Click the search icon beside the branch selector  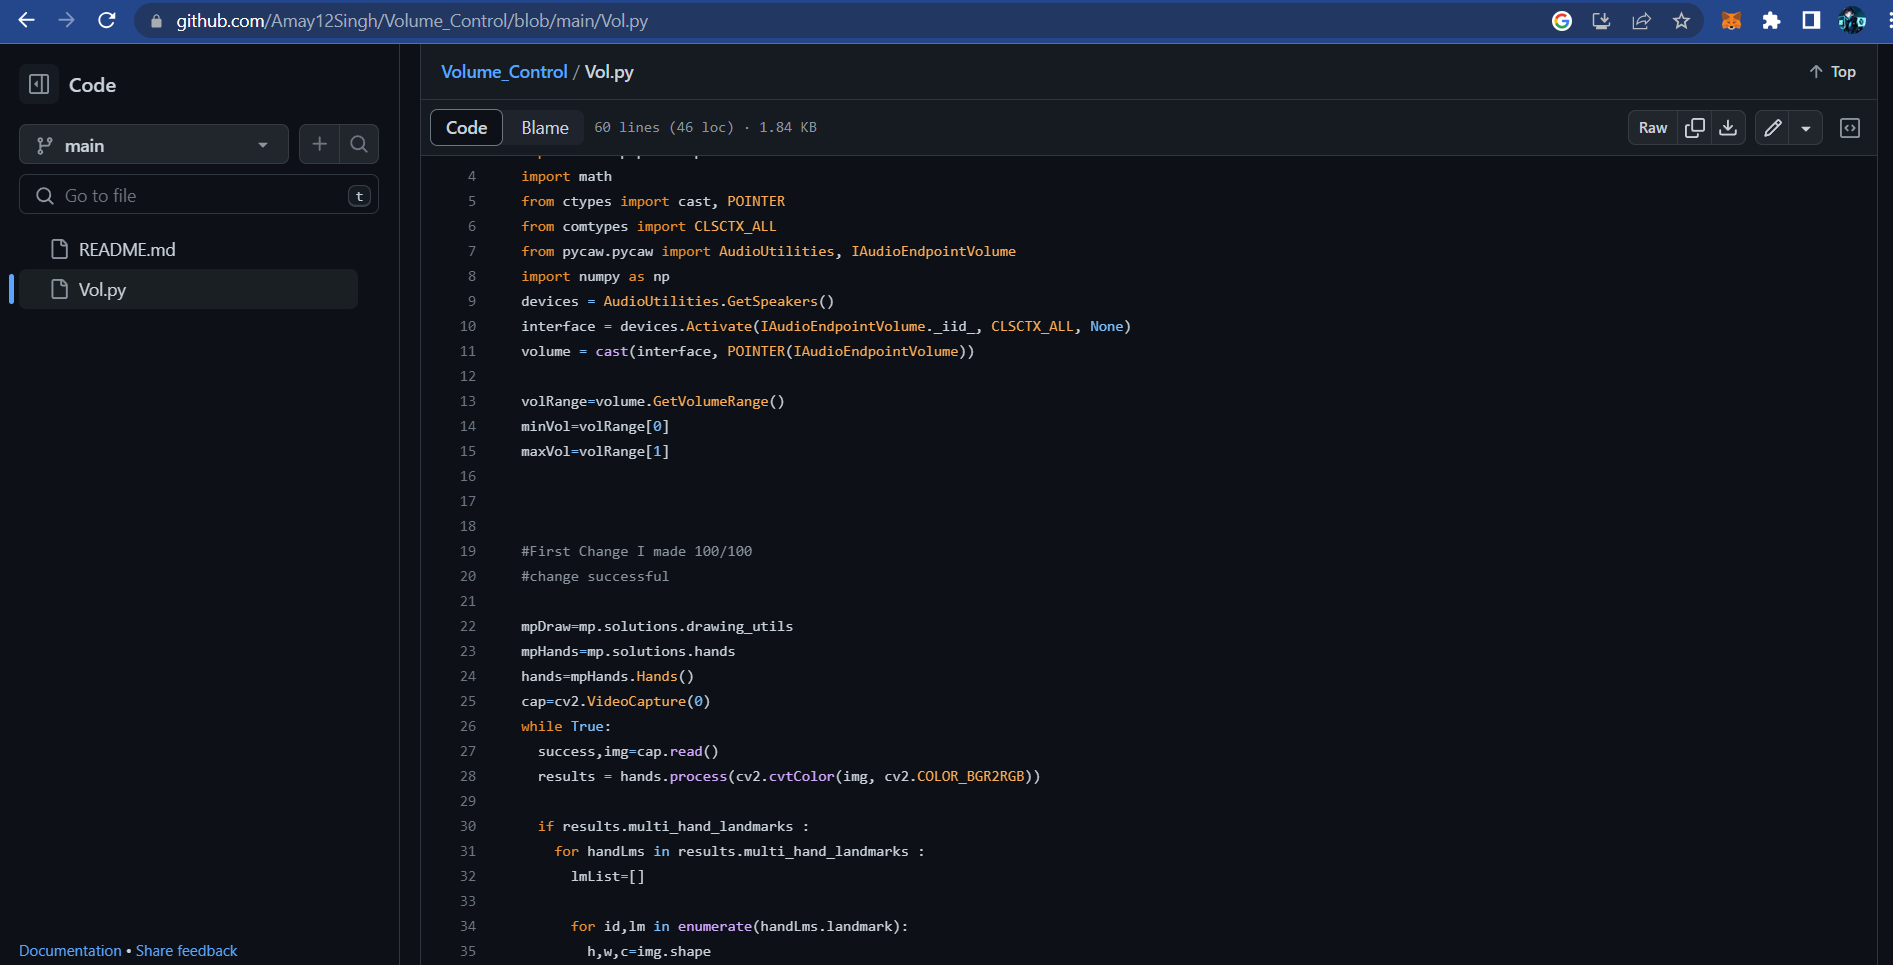click(x=359, y=144)
